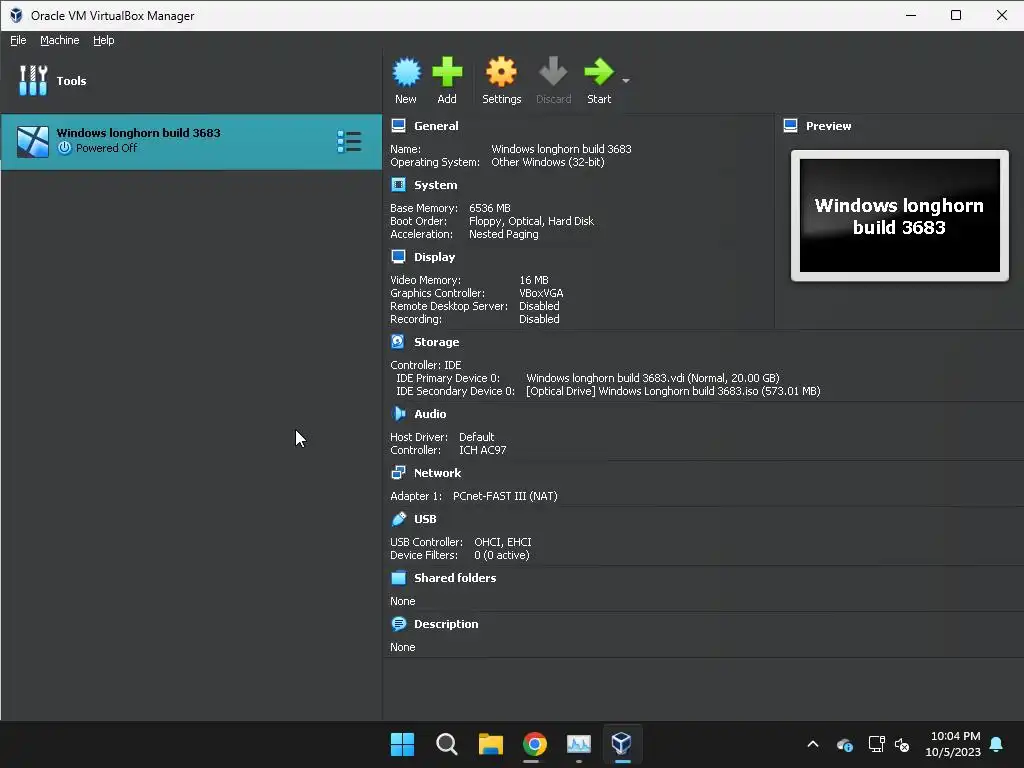Open Google Chrome from taskbar

(x=535, y=744)
